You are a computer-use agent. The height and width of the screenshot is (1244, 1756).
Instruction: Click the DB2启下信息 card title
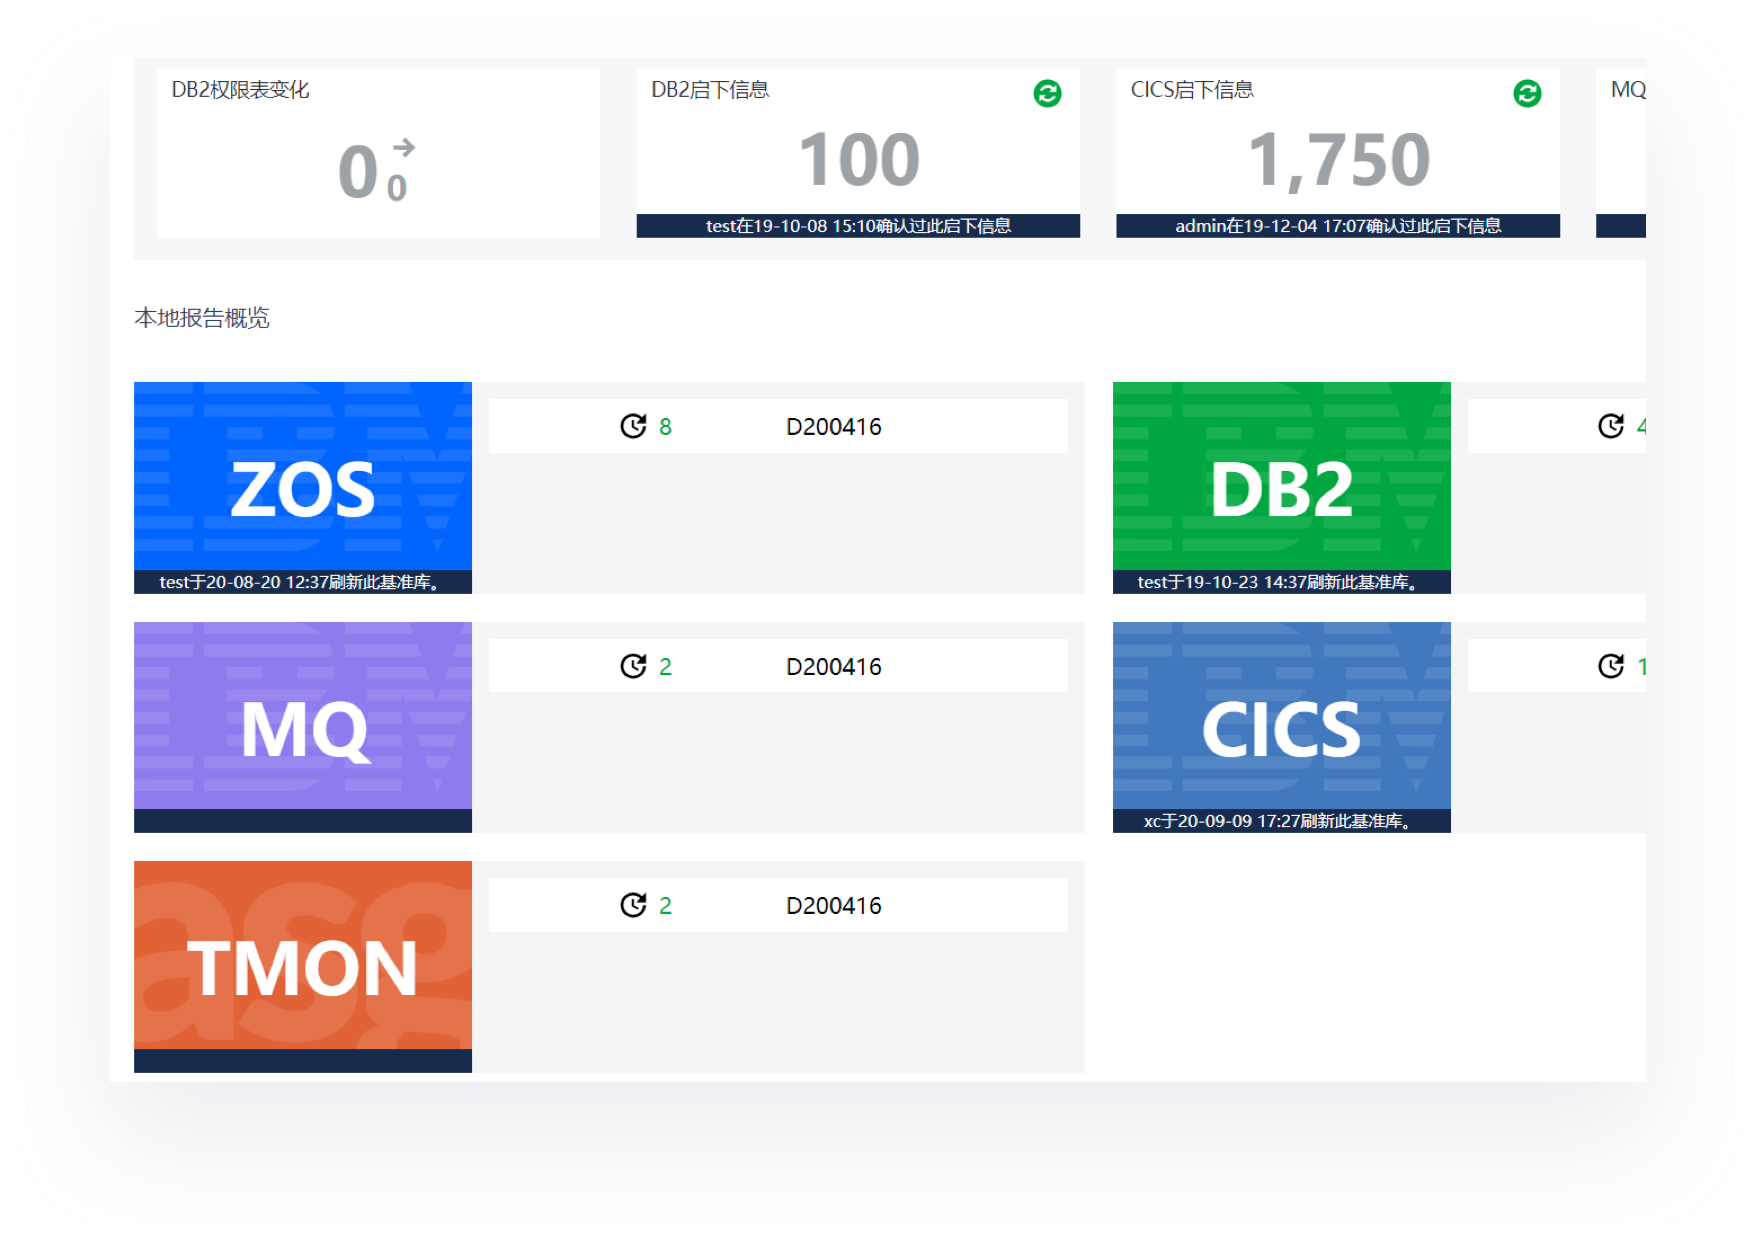710,90
